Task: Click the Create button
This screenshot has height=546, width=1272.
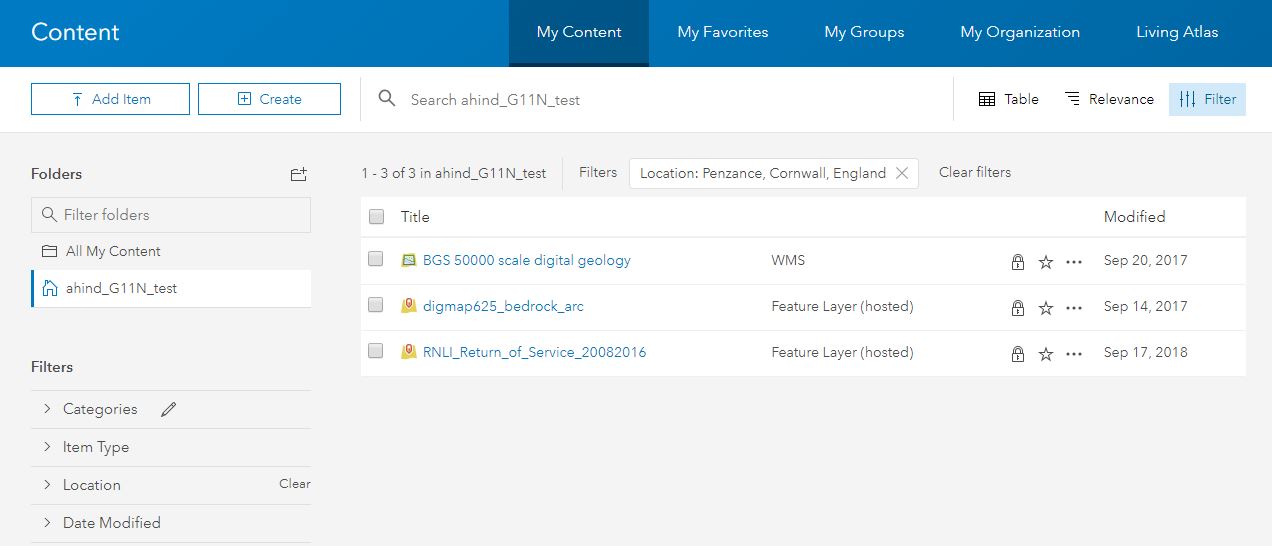Action: 269,99
